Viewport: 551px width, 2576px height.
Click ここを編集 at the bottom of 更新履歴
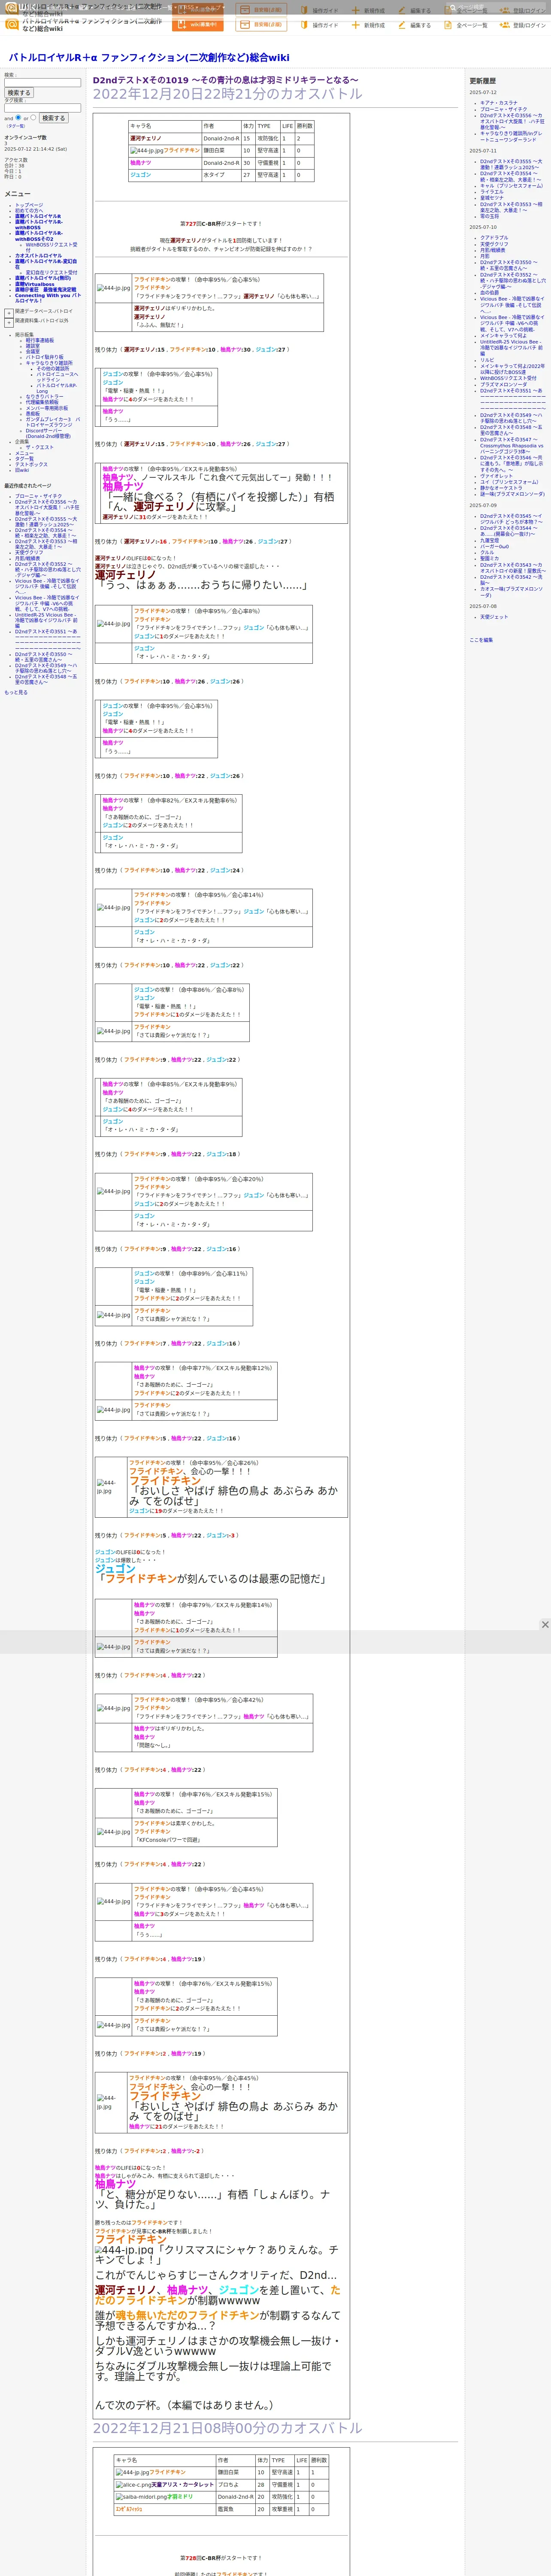tap(481, 640)
